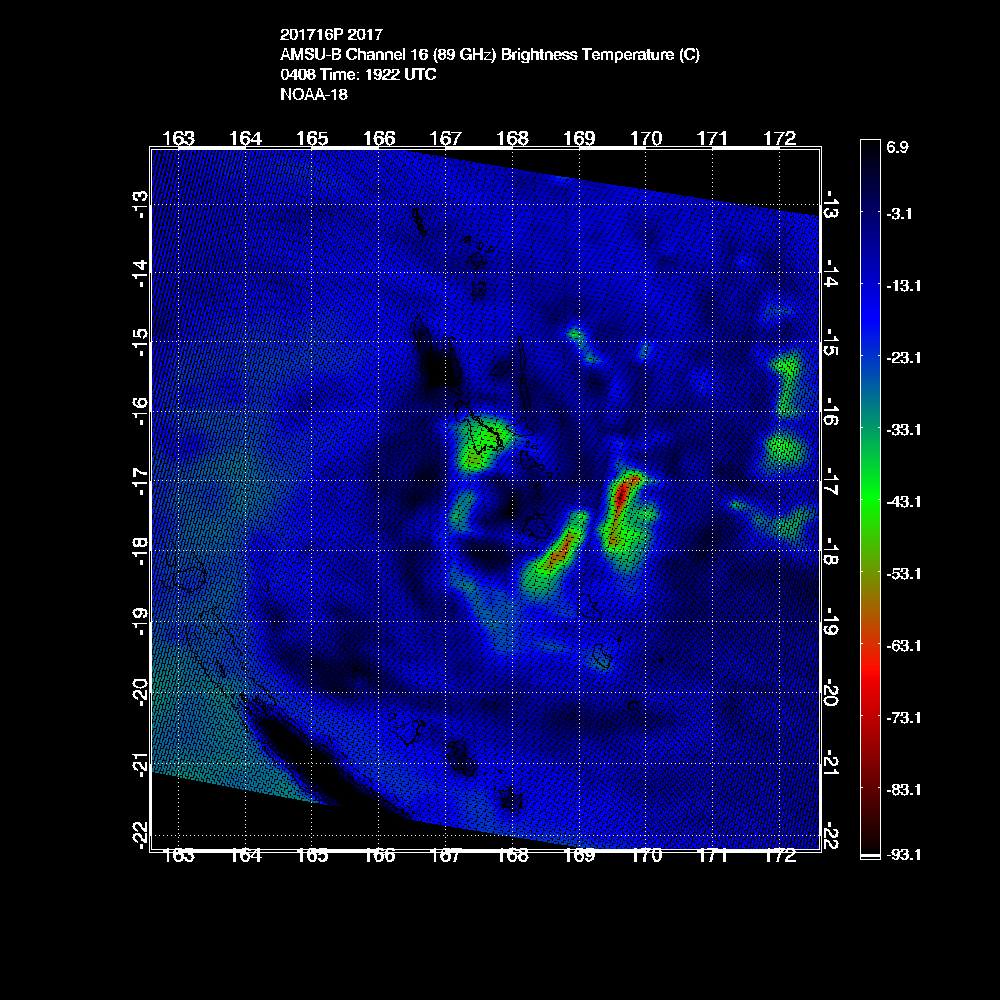The image size is (1000, 1000).
Task: Click latitude label "-17" on the right axis
Action: coord(831,482)
